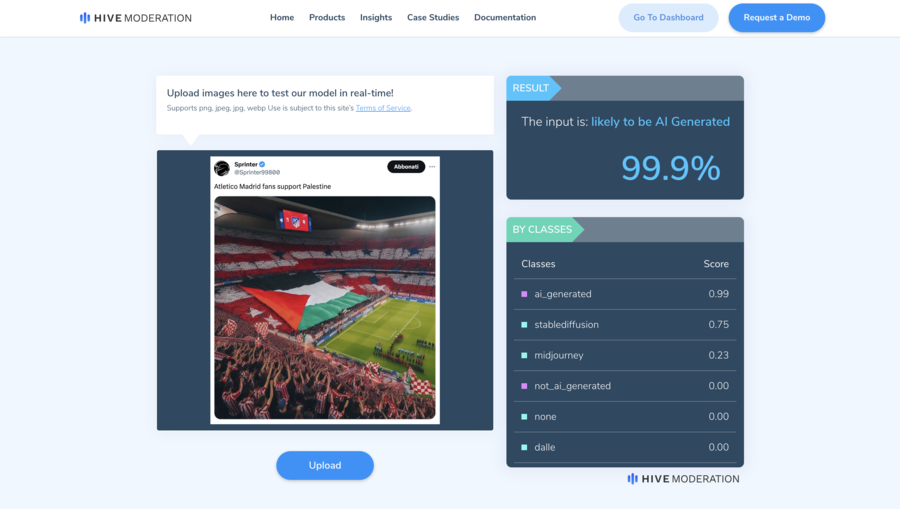
Task: Click the Hive Moderation logo below results
Action: [683, 479]
